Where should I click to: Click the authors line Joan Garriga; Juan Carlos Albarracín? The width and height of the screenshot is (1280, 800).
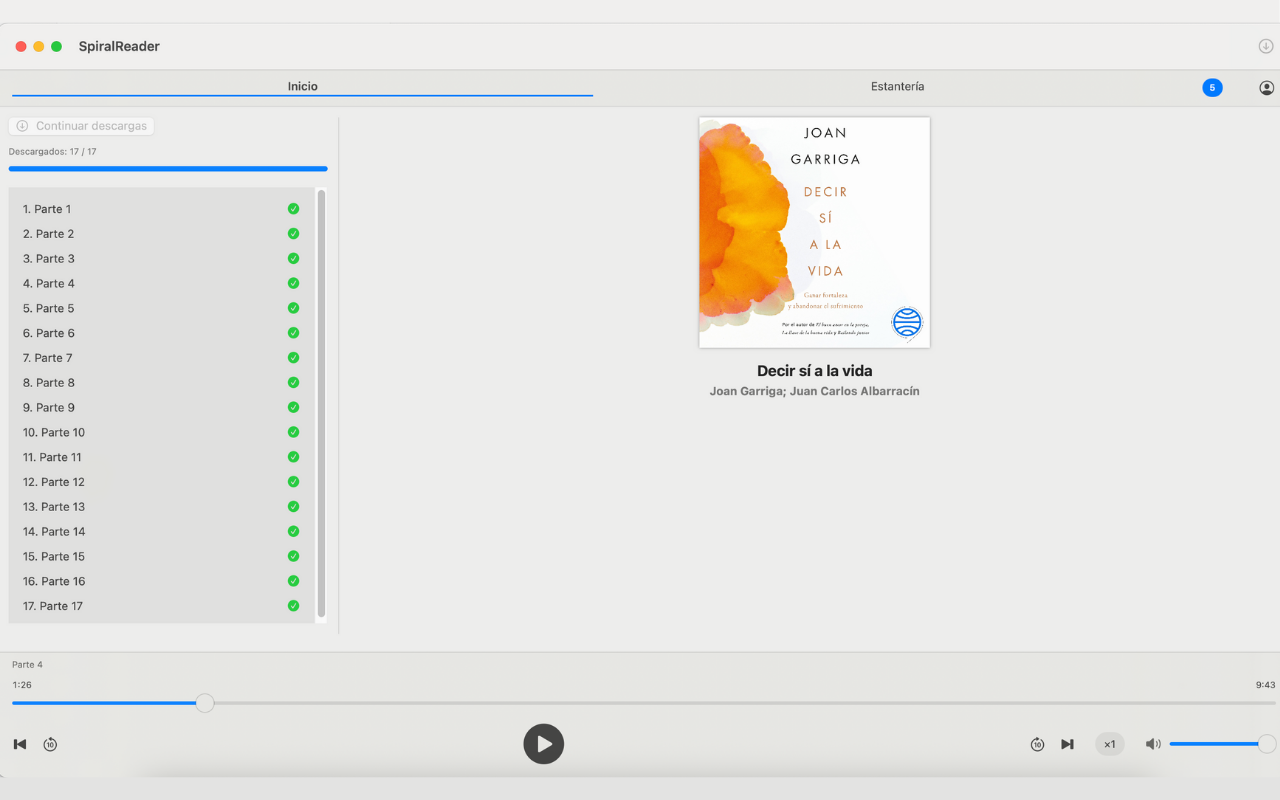click(x=814, y=392)
